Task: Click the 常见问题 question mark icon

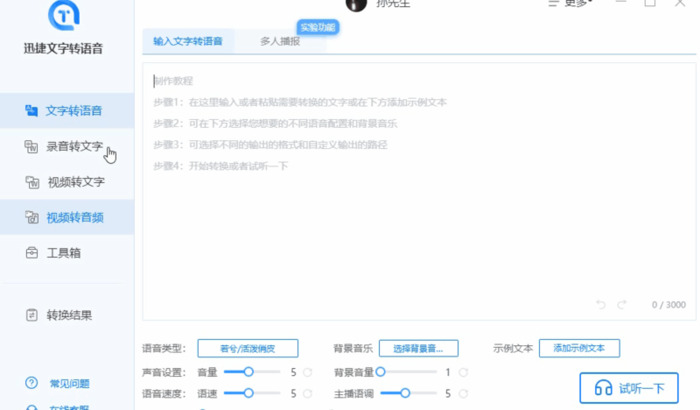Action: click(x=31, y=383)
